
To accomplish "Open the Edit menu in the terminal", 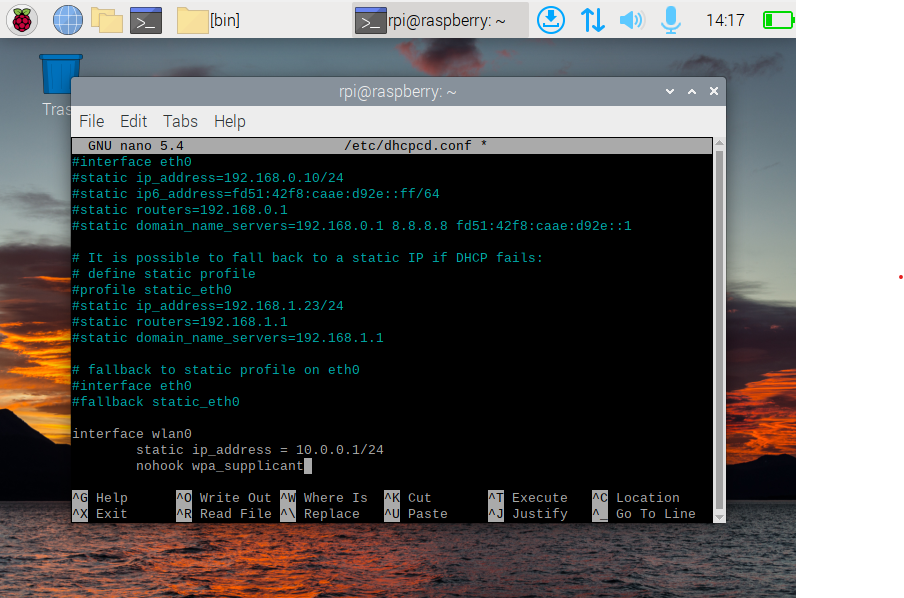I will click(133, 121).
